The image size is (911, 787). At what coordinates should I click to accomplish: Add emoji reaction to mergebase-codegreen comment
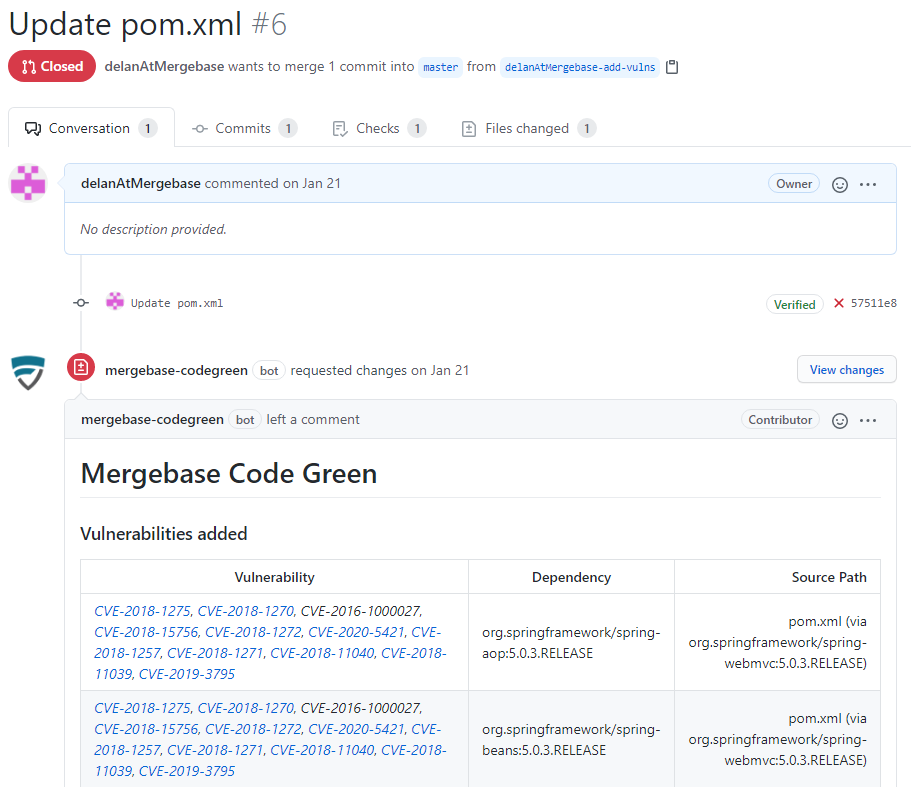840,421
